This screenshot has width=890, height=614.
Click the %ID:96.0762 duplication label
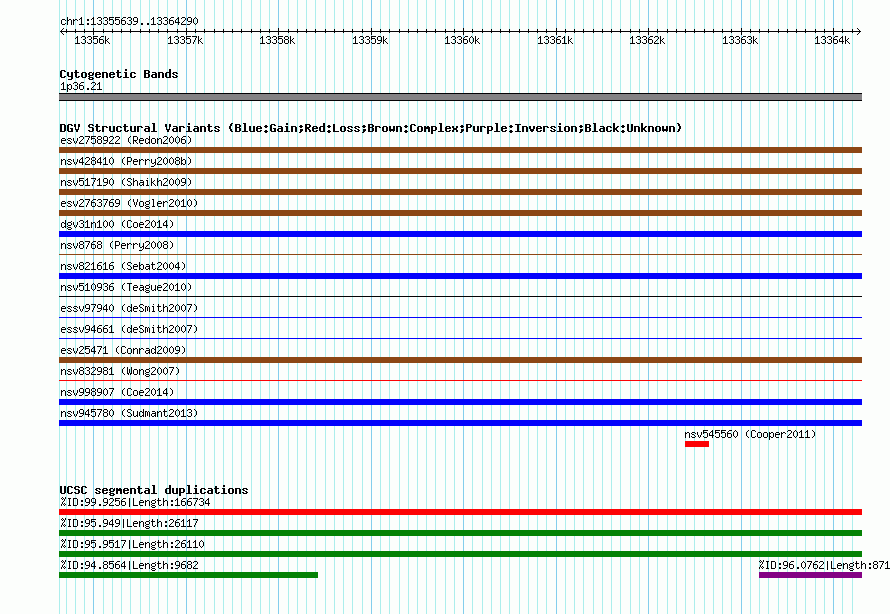coord(824,565)
